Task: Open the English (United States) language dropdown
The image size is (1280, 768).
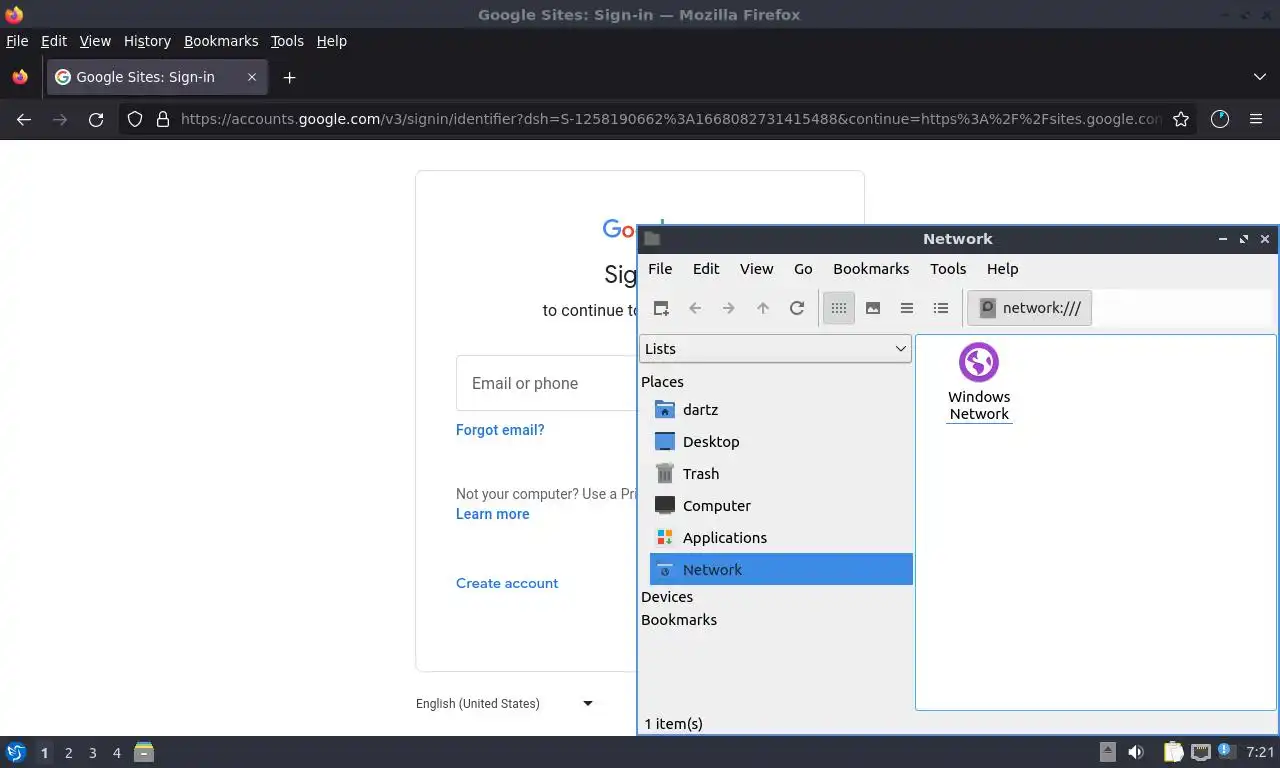Action: point(505,703)
